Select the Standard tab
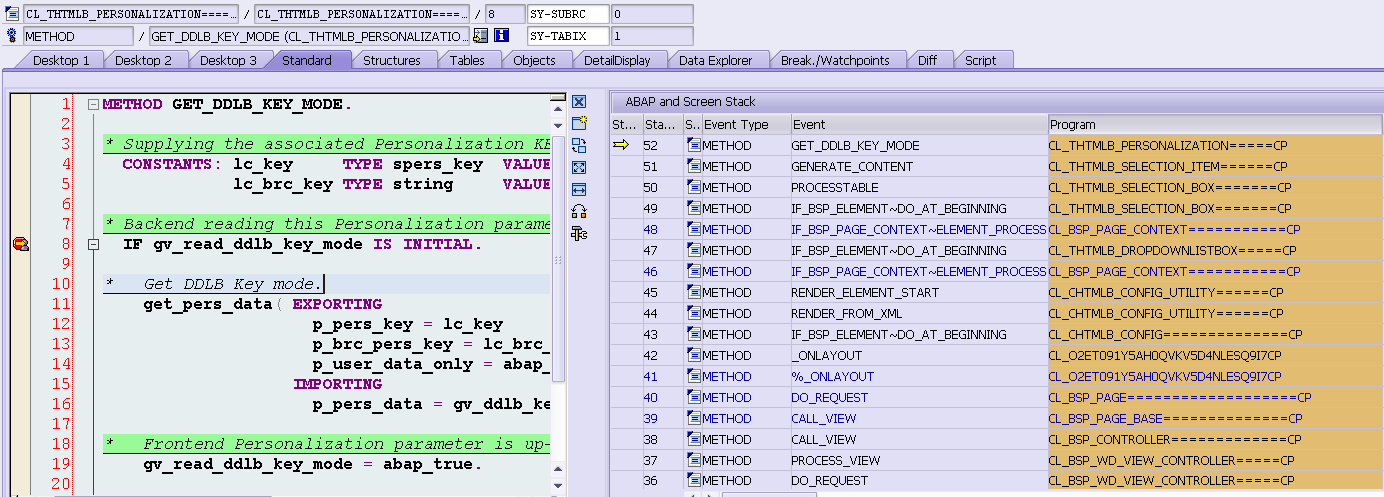The image size is (1384, 497). (x=307, y=60)
